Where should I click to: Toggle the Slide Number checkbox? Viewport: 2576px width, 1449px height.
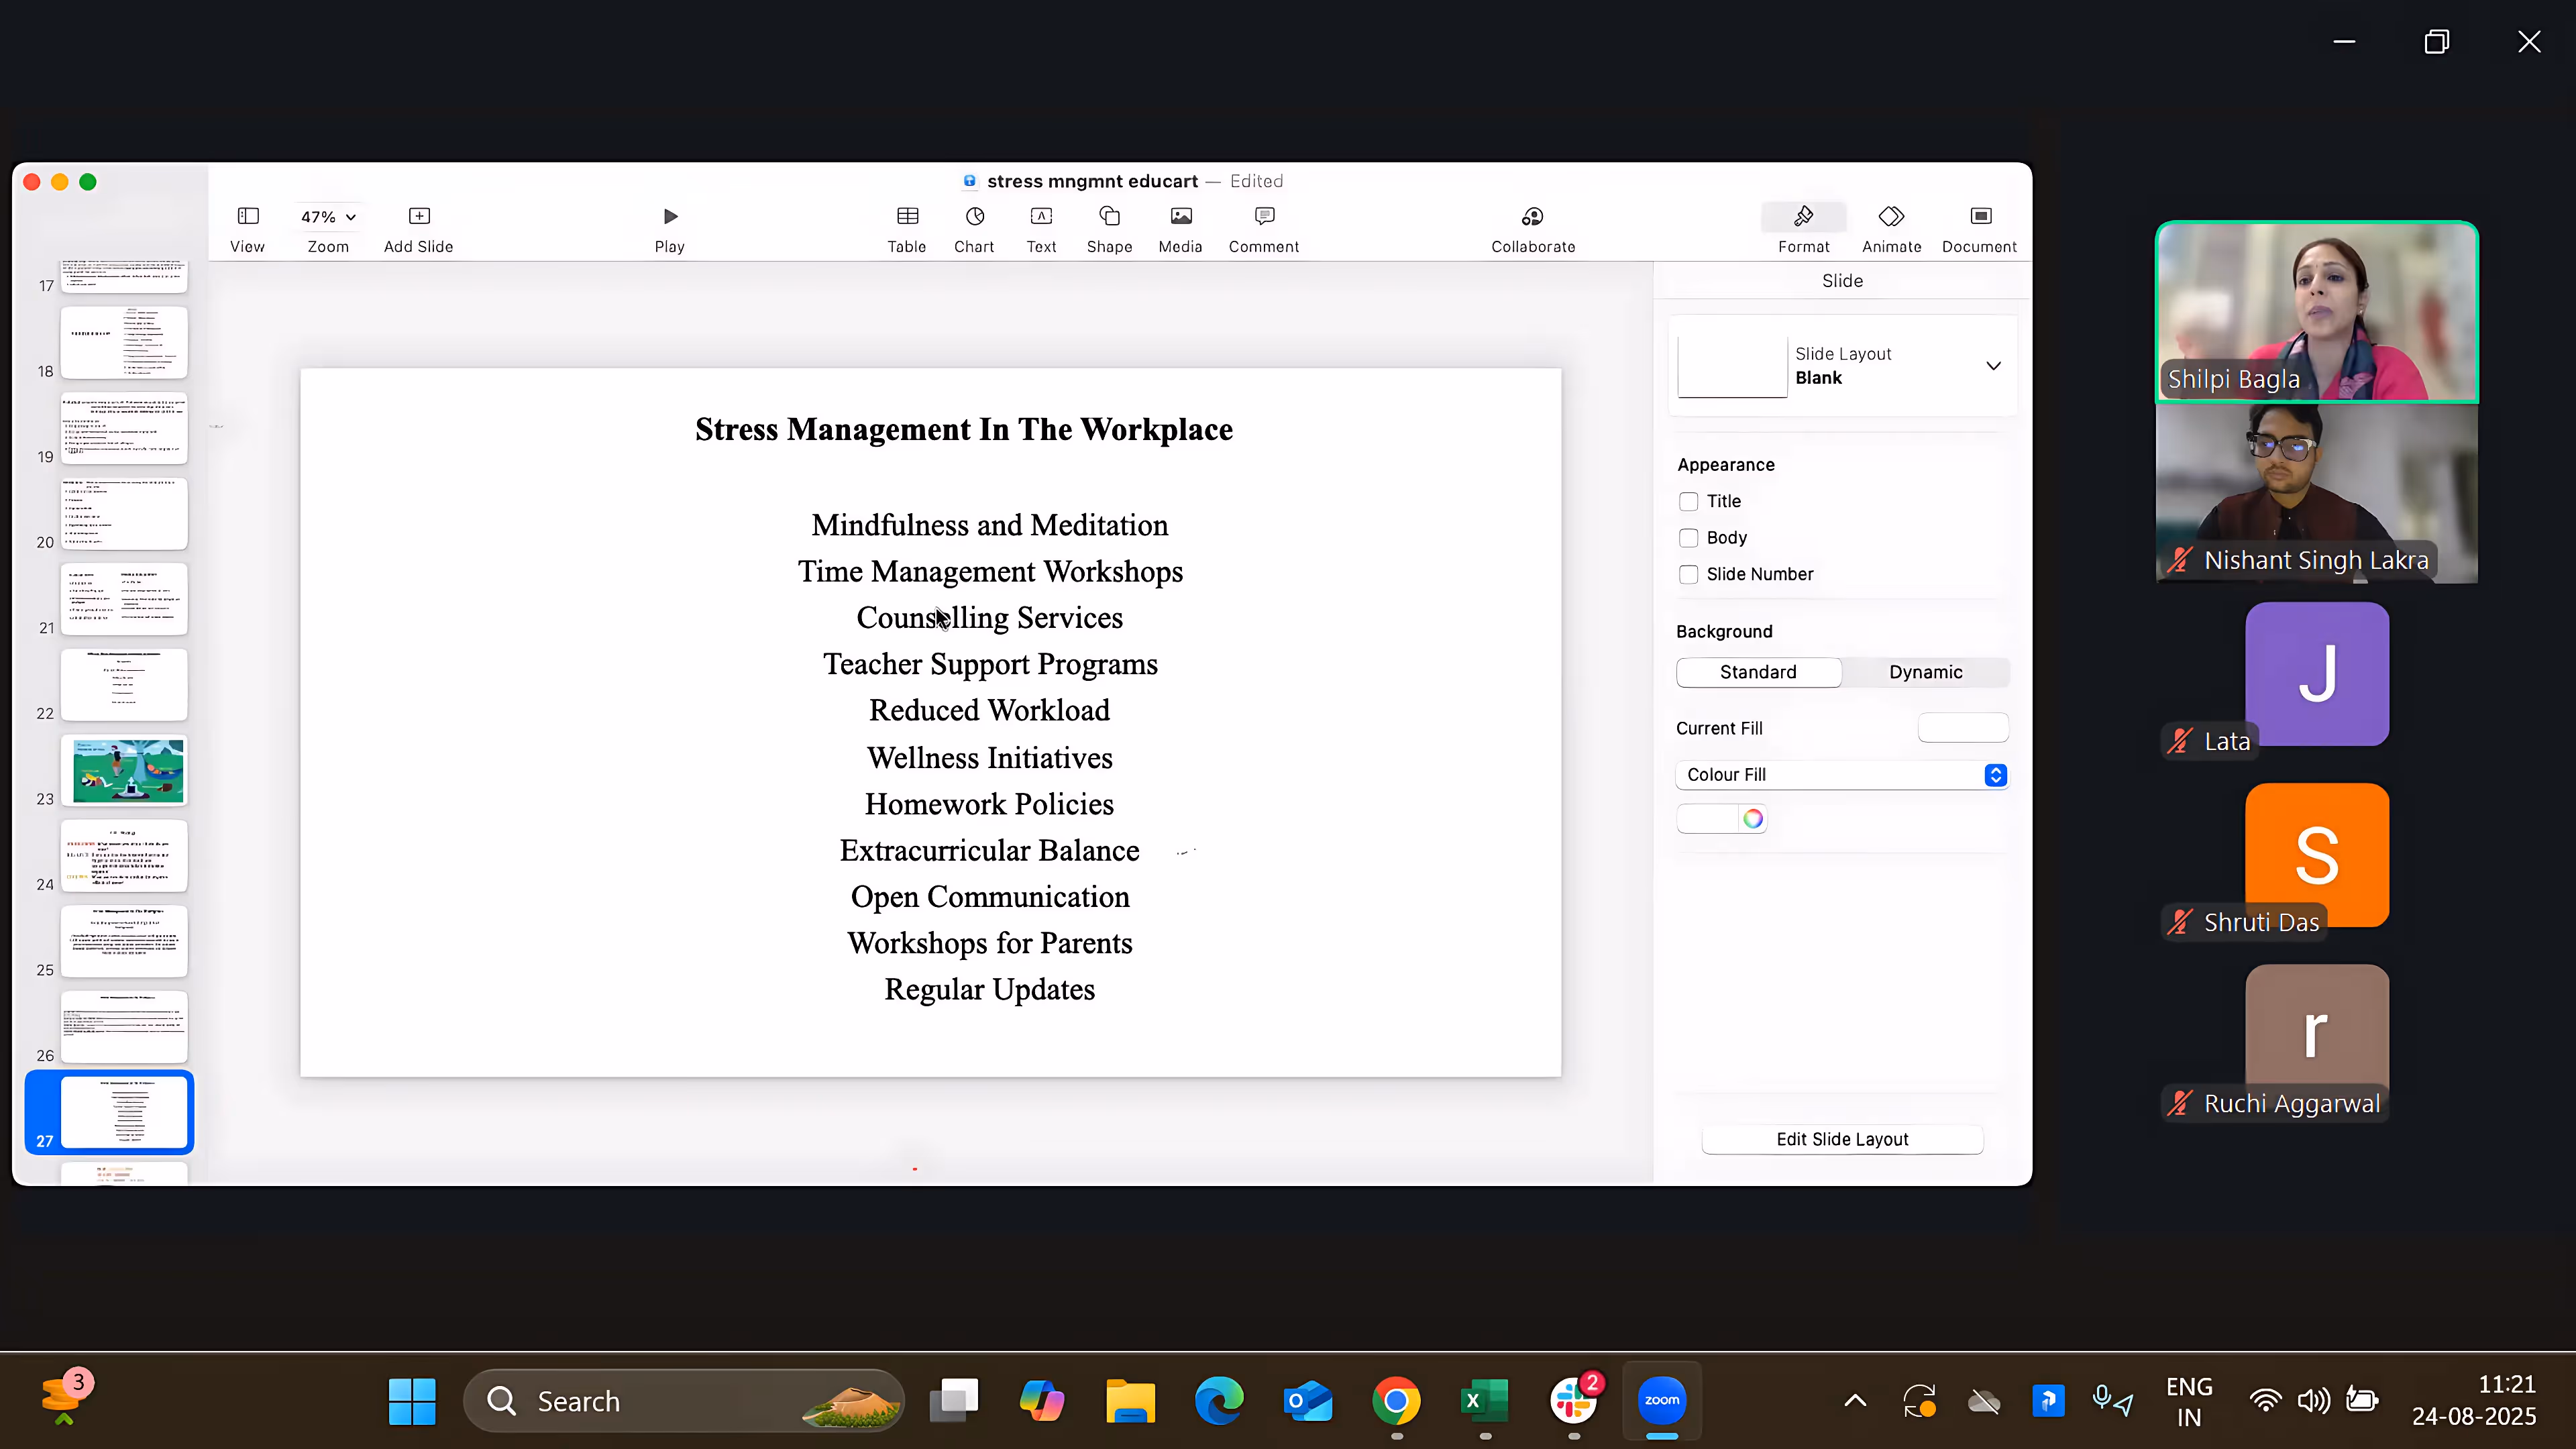click(x=1689, y=574)
